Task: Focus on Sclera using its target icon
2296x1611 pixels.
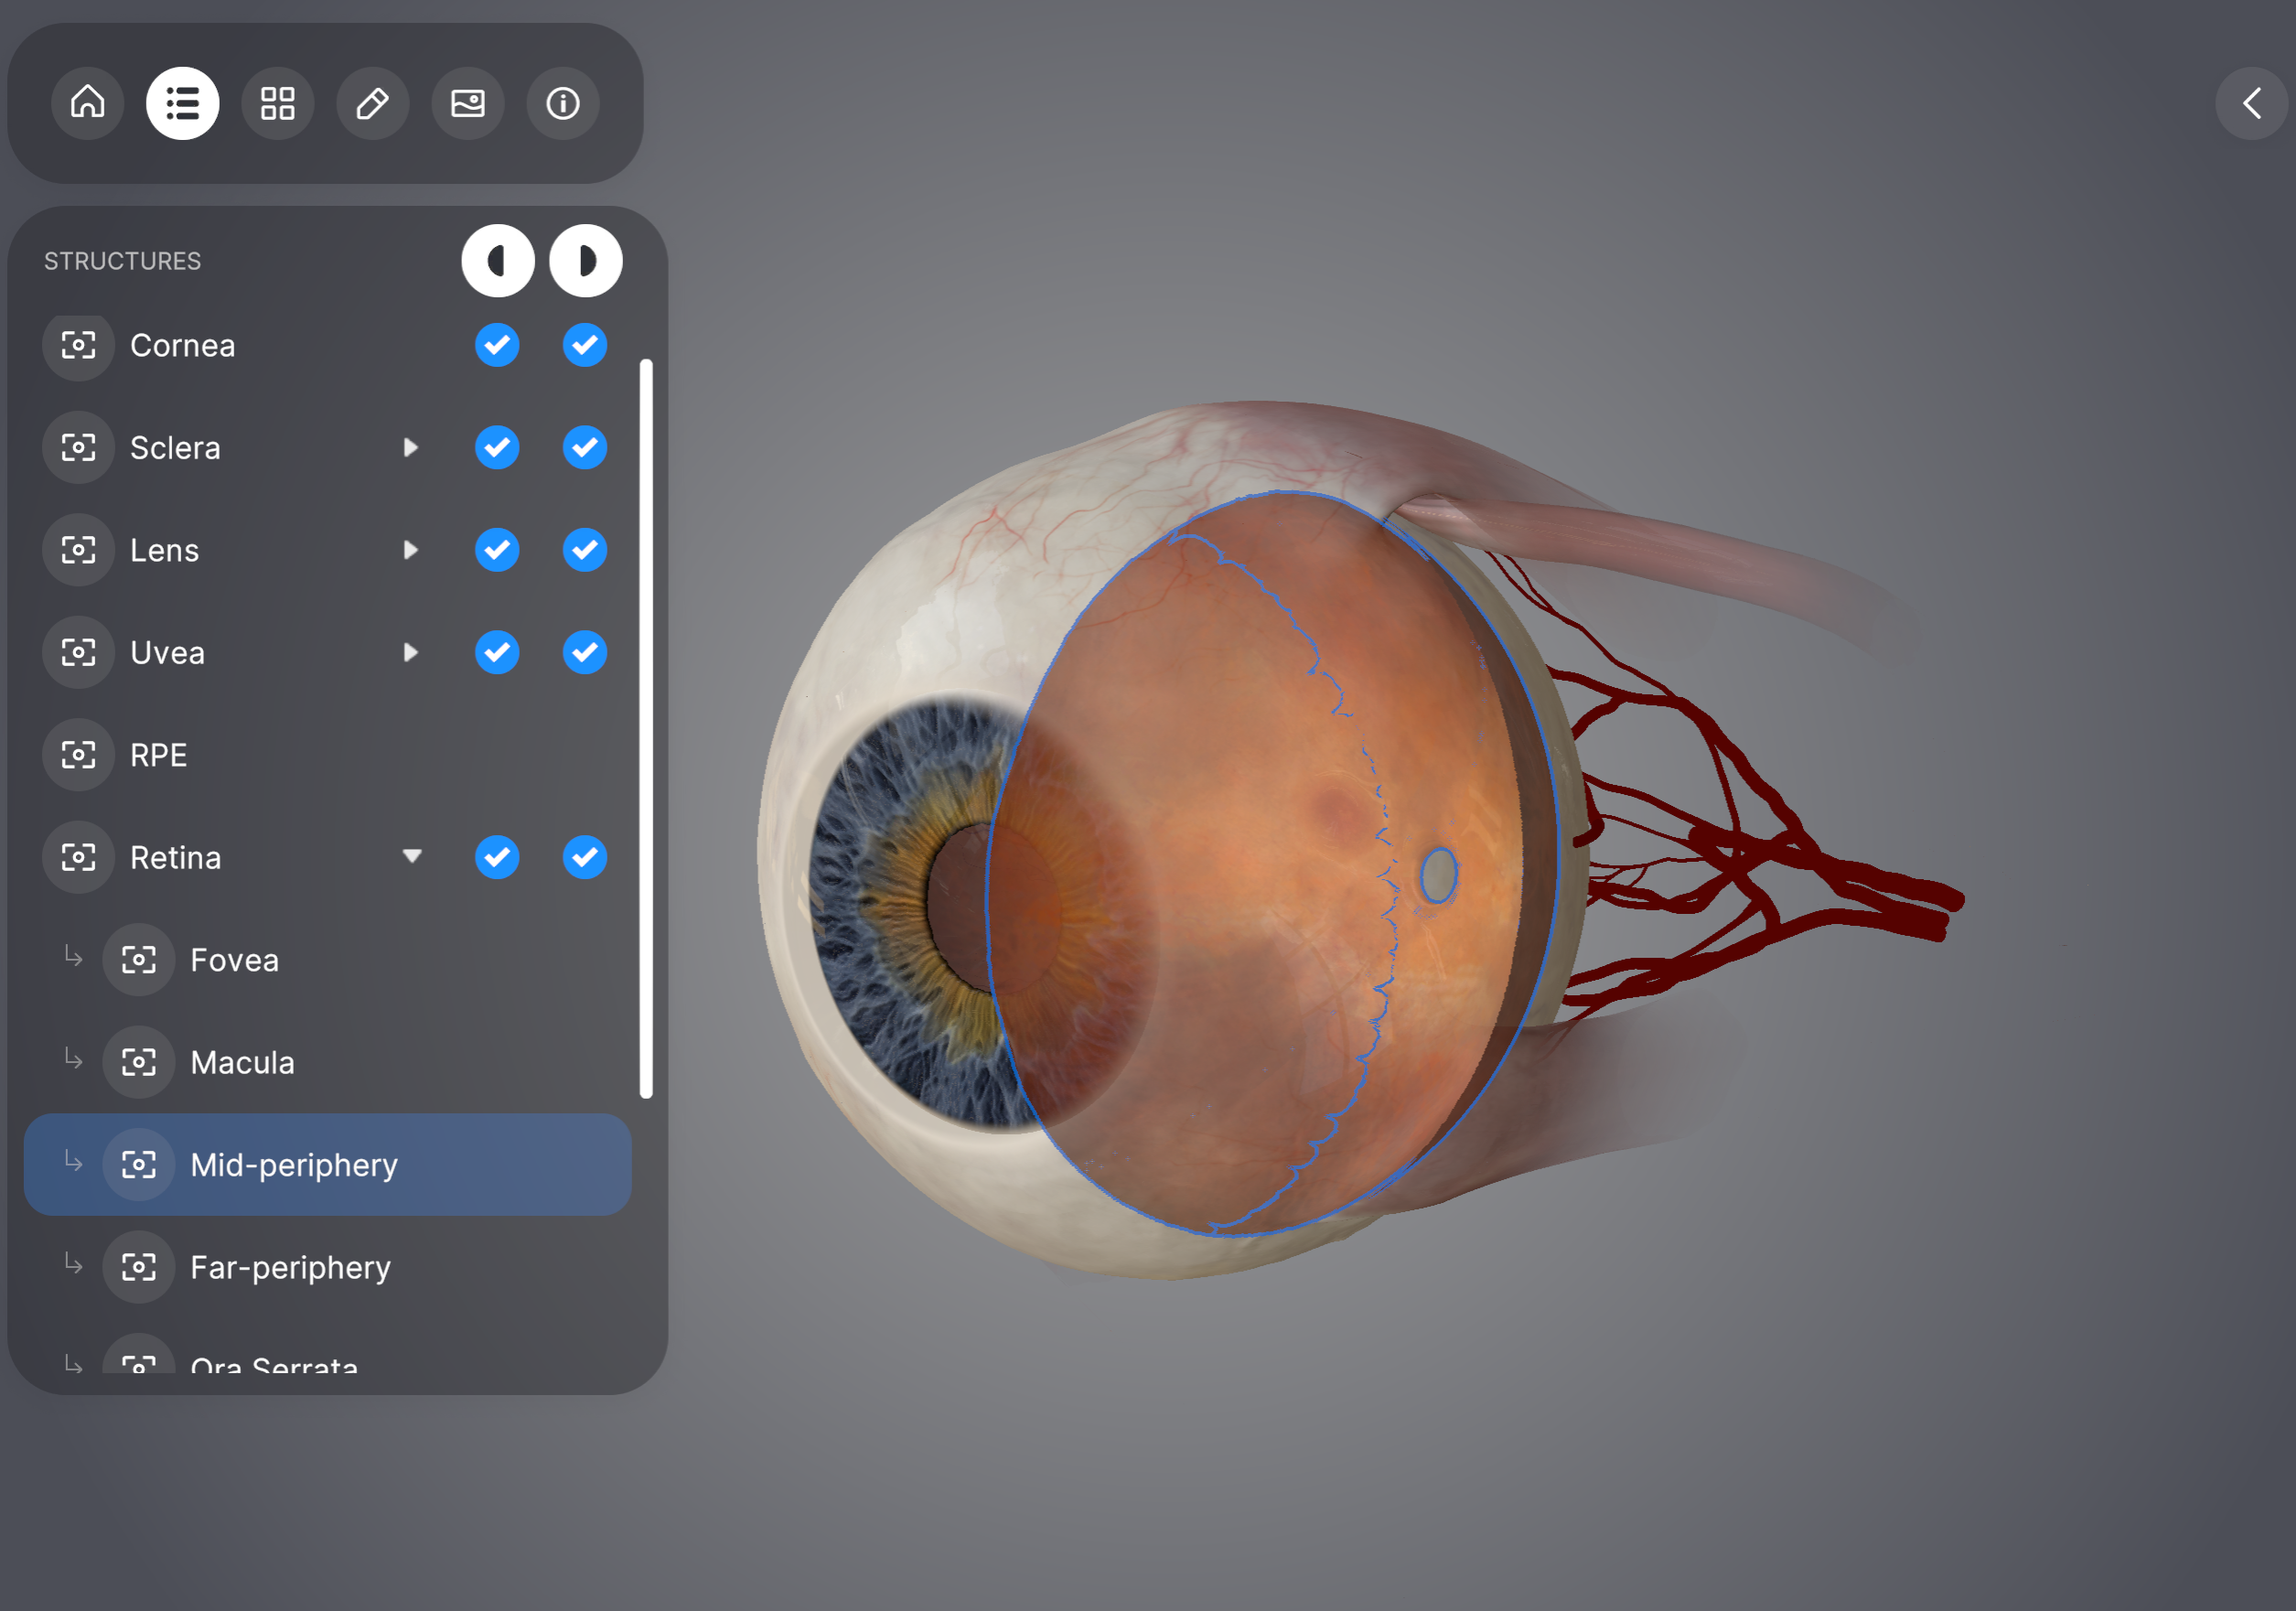Action: coord(78,448)
